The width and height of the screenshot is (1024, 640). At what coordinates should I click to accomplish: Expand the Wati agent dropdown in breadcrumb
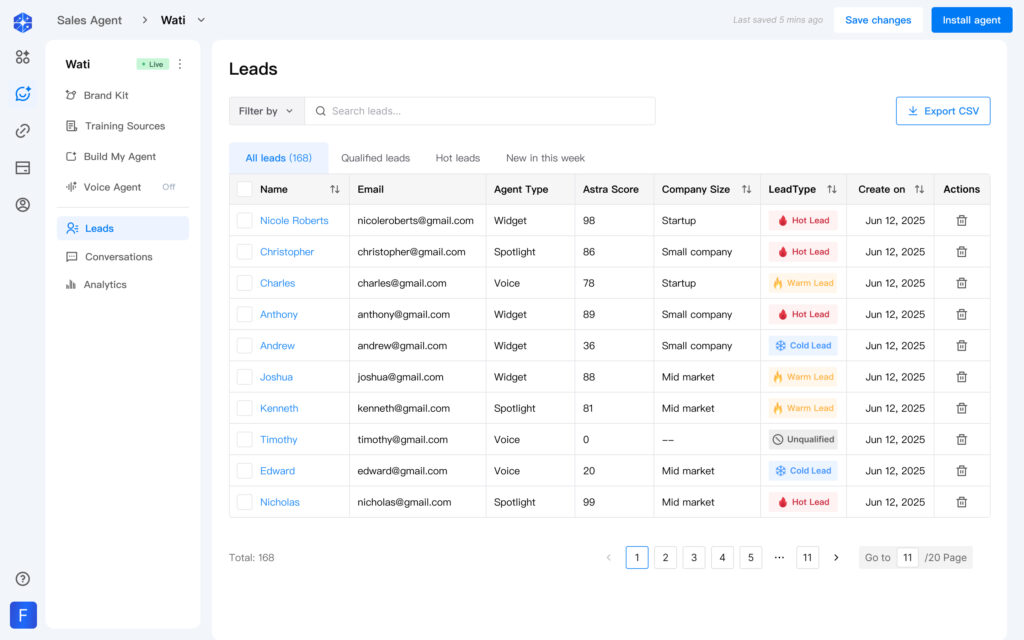pyautogui.click(x=201, y=20)
